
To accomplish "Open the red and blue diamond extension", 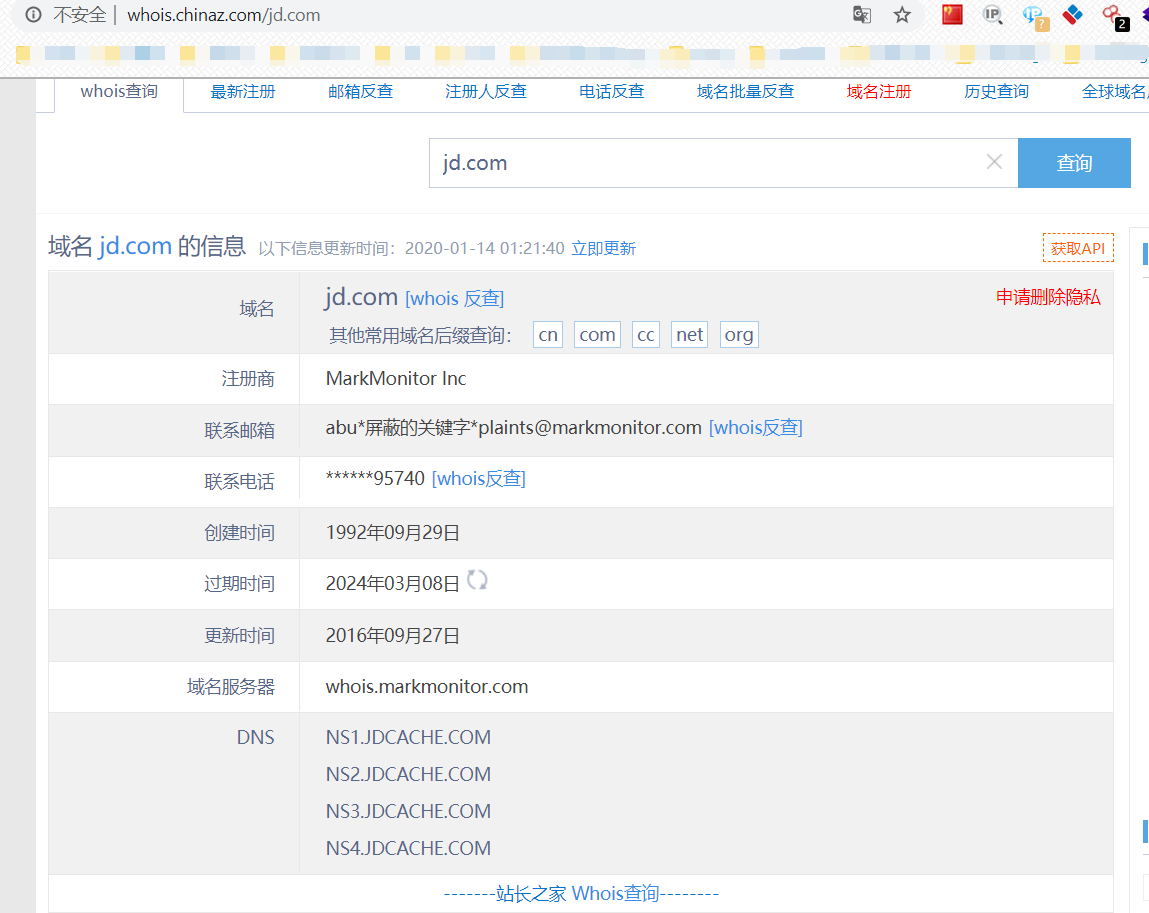I will (x=1073, y=15).
